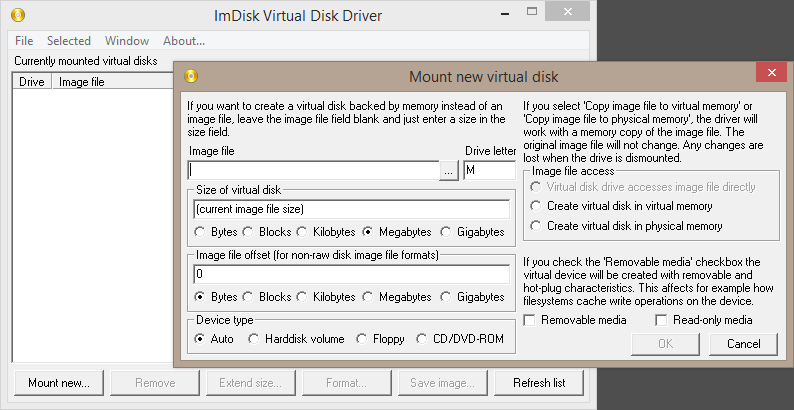This screenshot has height=410, width=794.
Task: Choose CD/DVD-ROM device type
Action: [422, 339]
